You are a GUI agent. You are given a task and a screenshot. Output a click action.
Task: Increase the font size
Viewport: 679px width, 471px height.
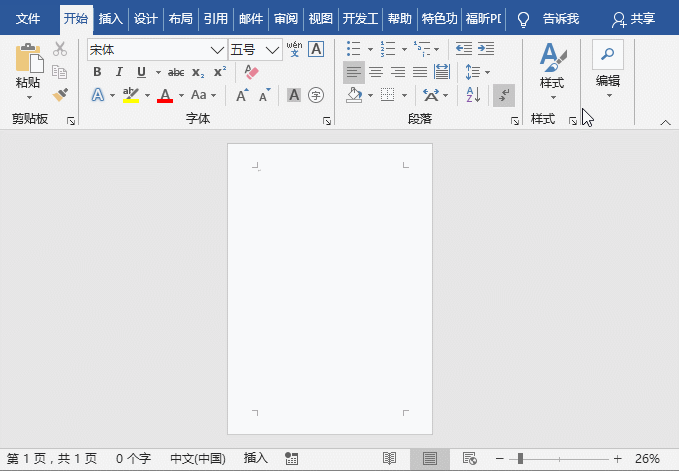click(242, 95)
